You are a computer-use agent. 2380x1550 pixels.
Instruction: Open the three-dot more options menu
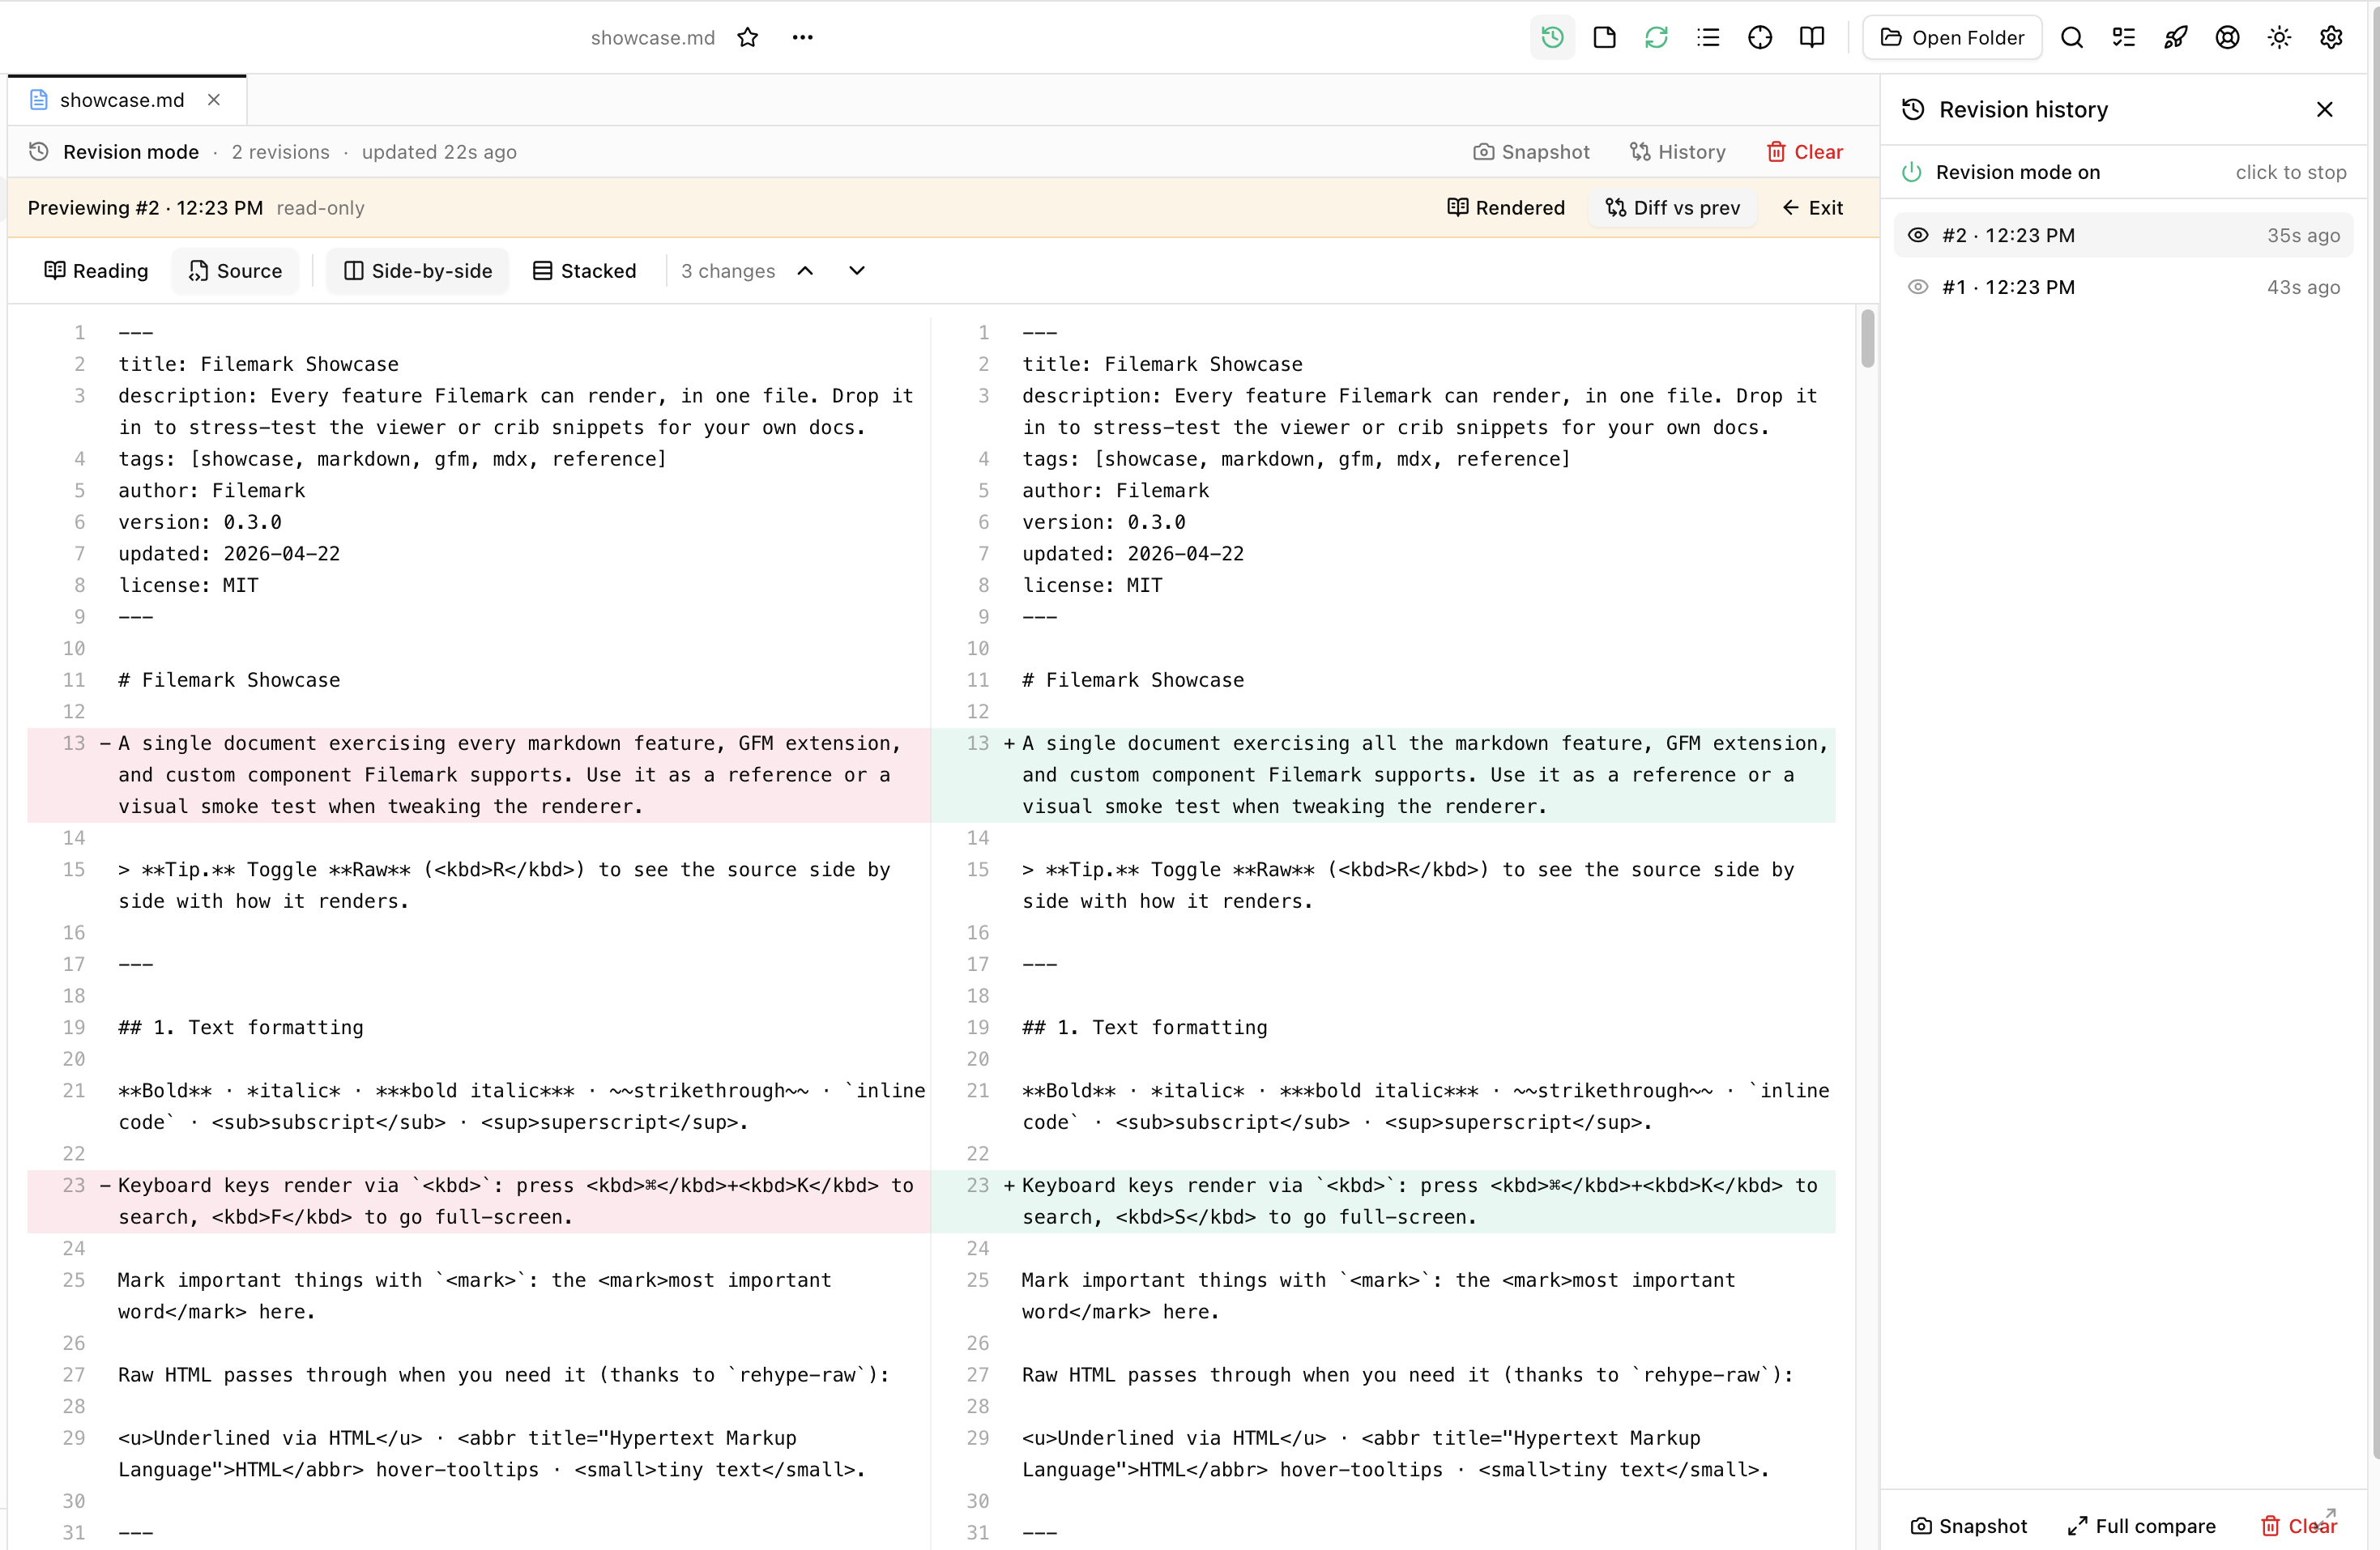pyautogui.click(x=802, y=38)
